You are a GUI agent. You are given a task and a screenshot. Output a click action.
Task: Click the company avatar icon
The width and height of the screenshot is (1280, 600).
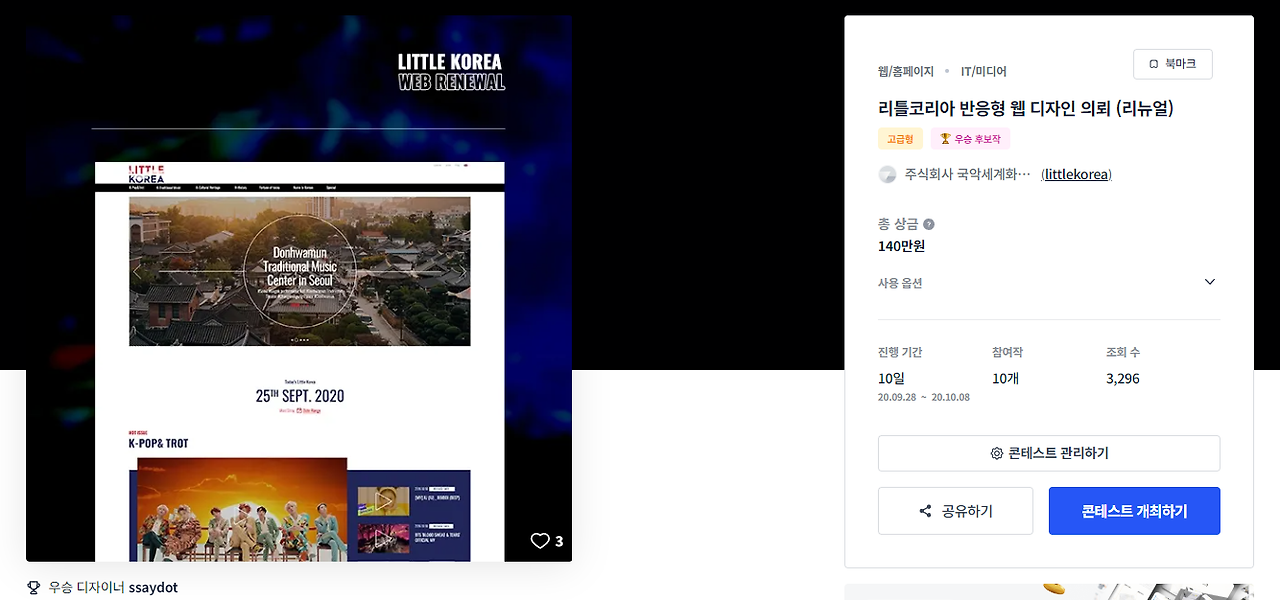point(887,174)
